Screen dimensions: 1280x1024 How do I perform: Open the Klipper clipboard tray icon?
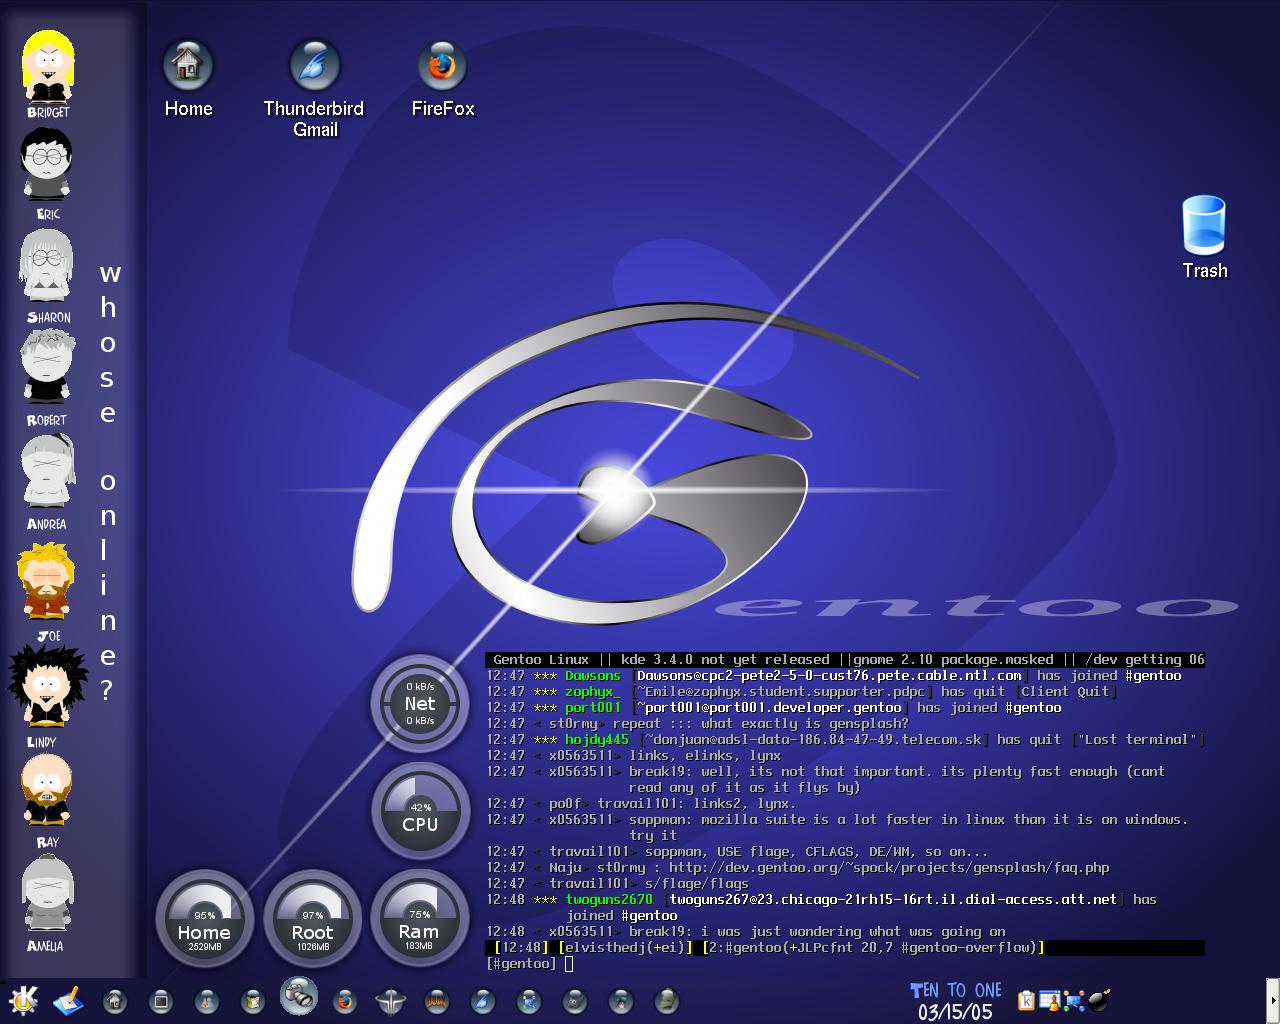pyautogui.click(x=1026, y=1000)
